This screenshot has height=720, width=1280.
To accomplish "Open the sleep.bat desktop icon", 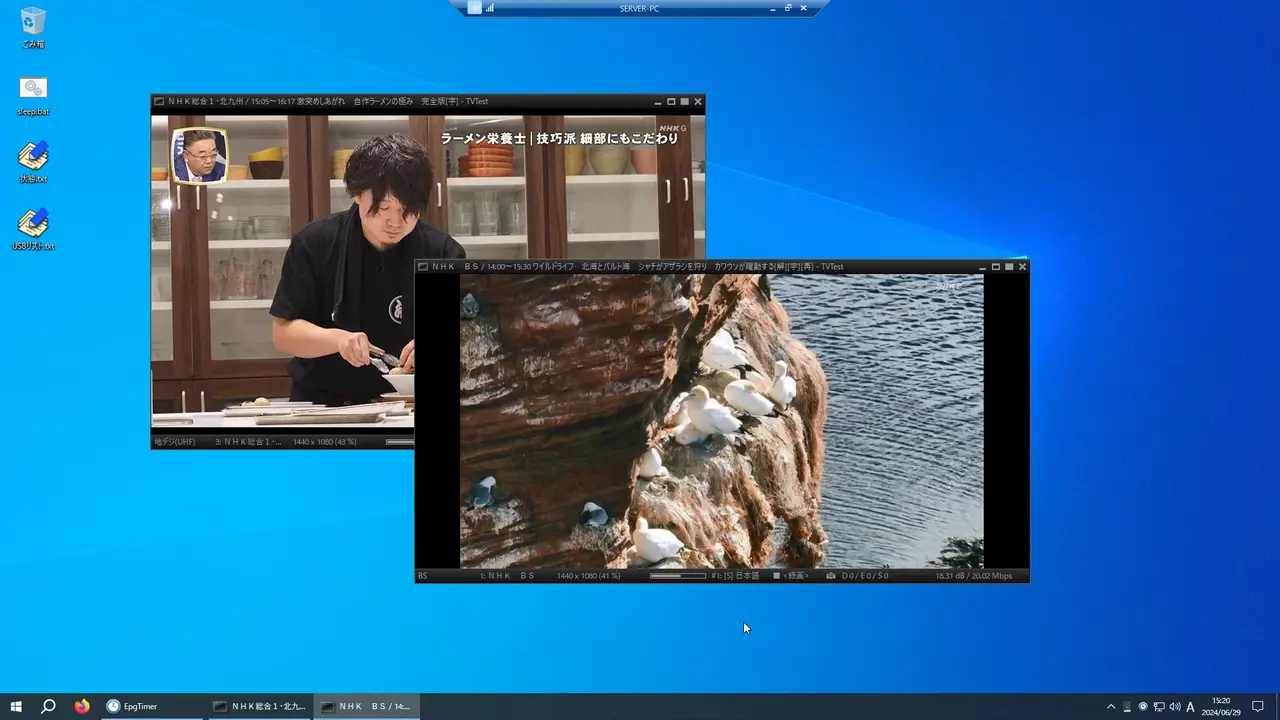I will [x=33, y=96].
